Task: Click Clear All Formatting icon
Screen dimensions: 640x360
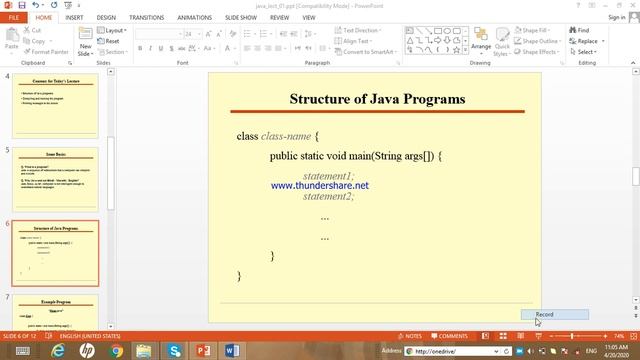Action: 233,34
